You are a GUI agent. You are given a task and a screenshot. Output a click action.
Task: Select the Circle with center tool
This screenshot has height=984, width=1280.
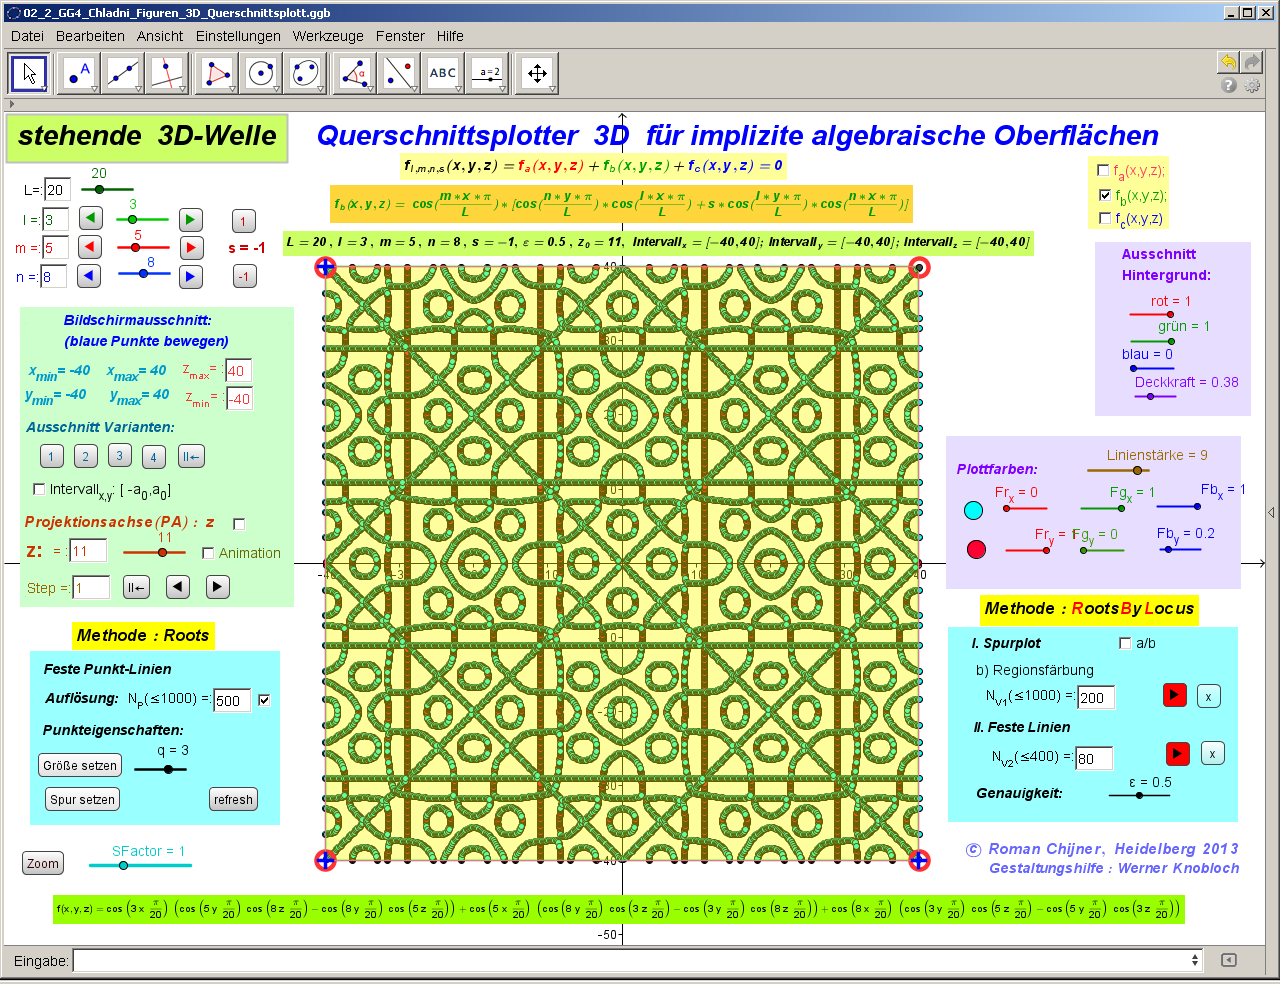258,73
